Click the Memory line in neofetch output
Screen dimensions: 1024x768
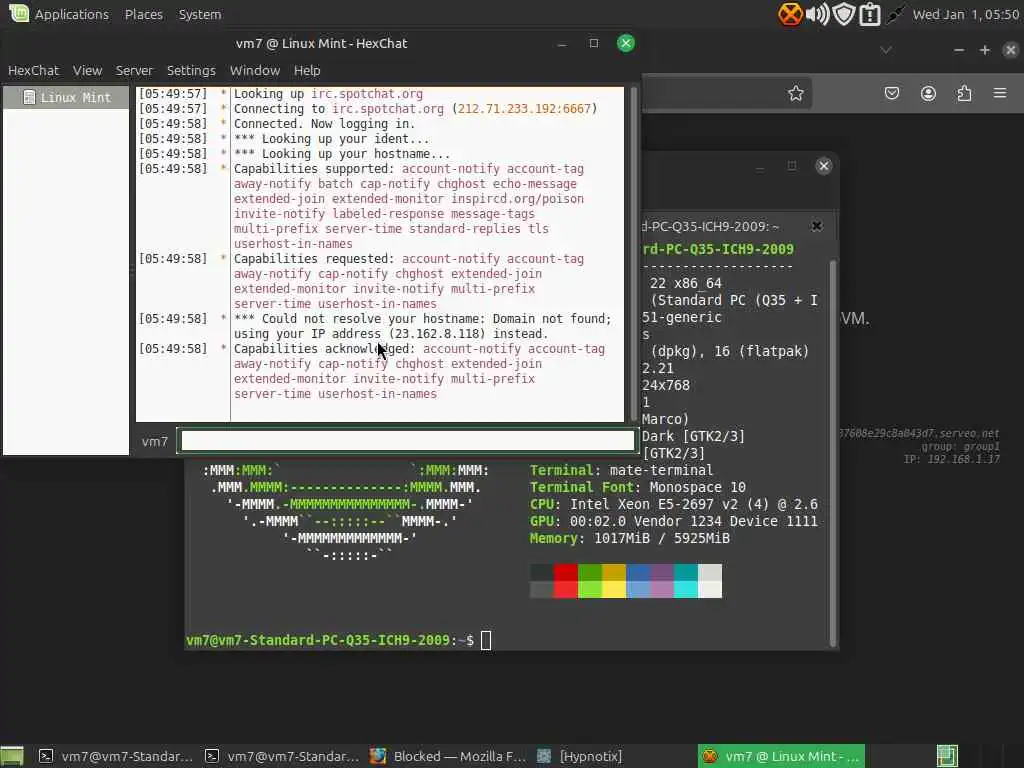(x=630, y=538)
